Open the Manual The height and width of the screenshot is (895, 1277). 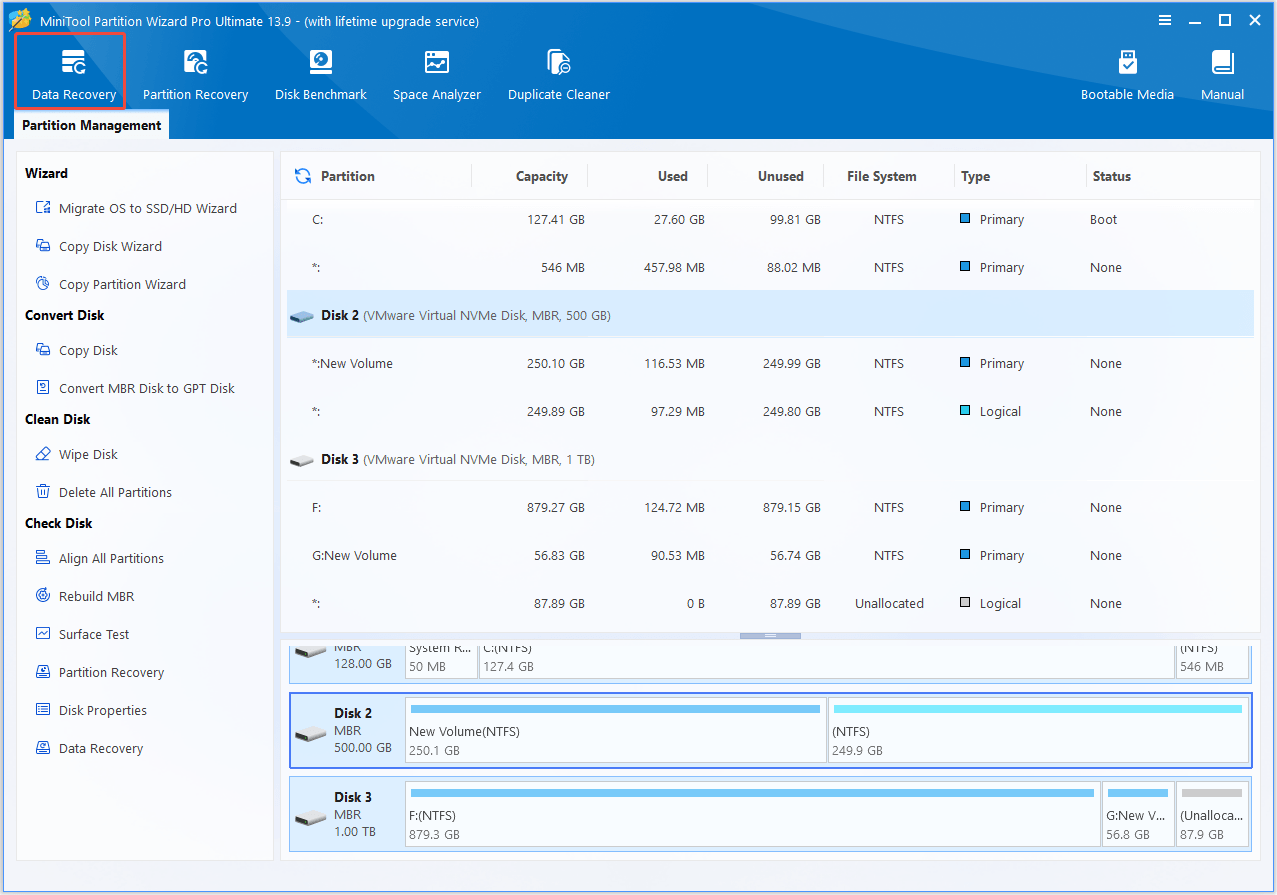1222,75
